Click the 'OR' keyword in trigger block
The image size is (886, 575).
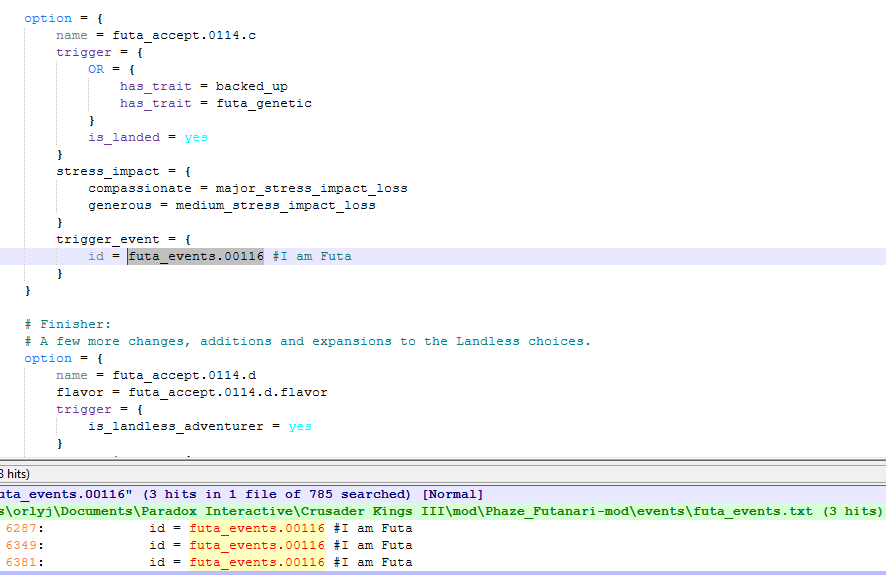tap(96, 69)
